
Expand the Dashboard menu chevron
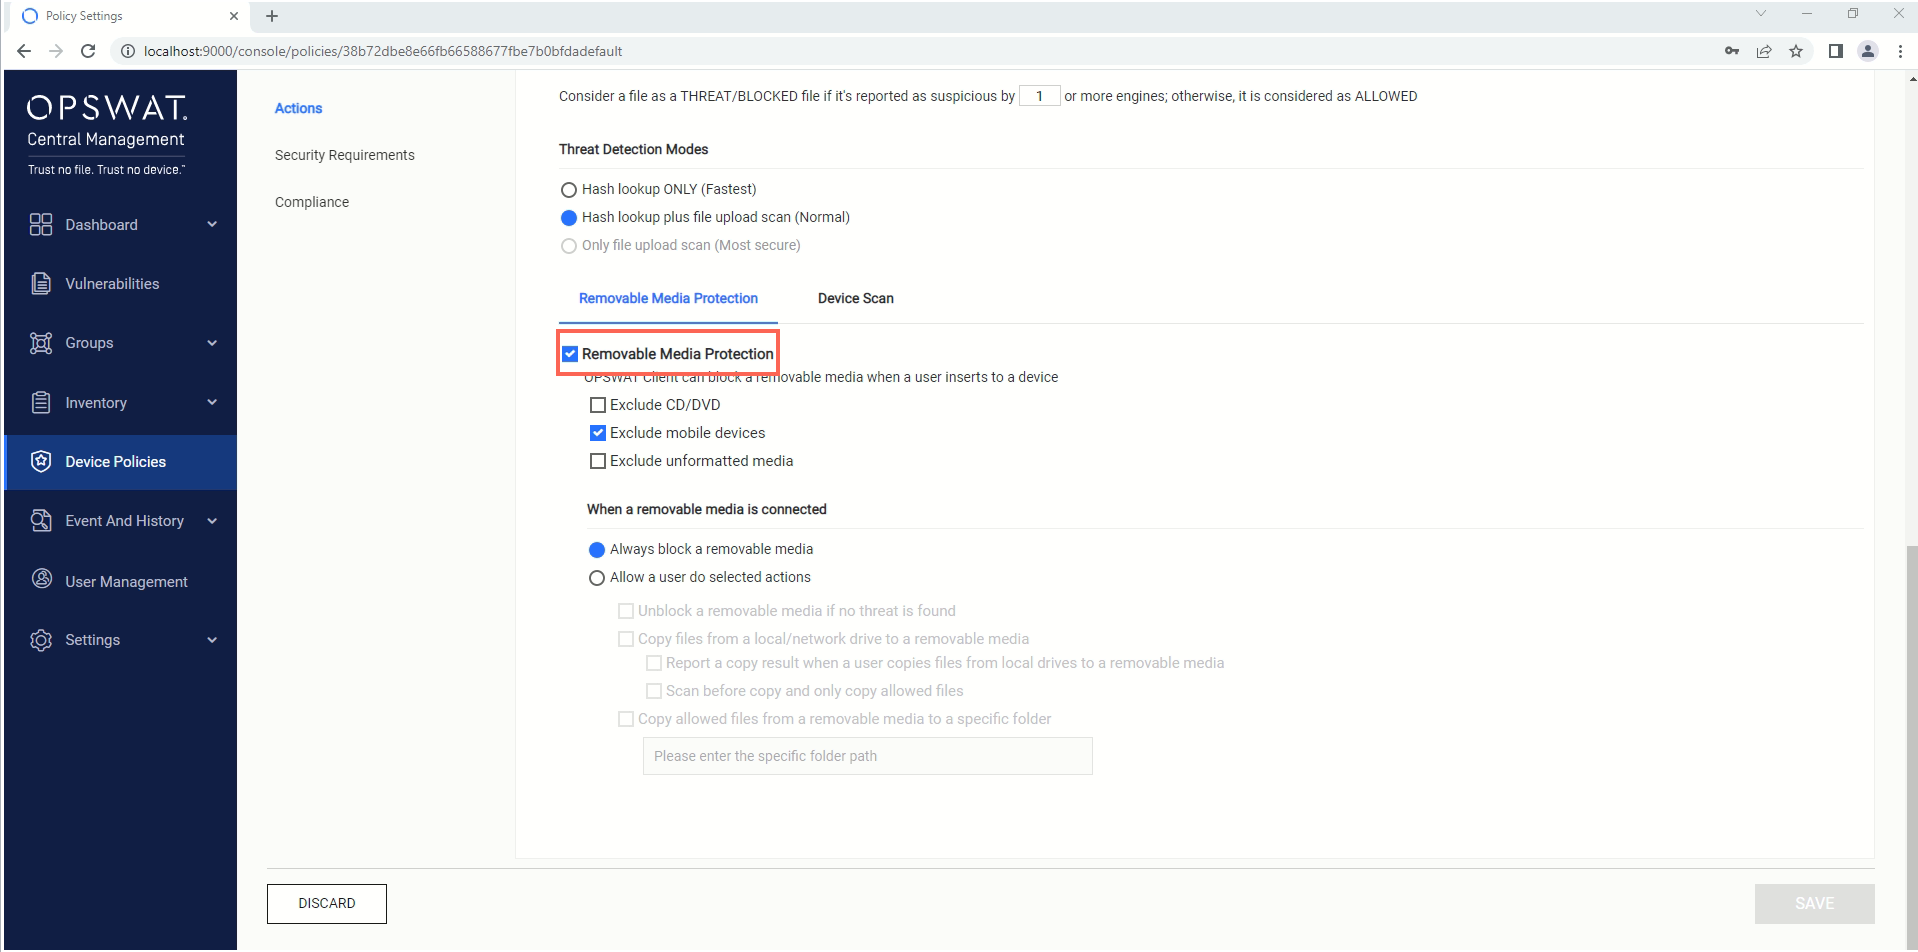tap(212, 224)
